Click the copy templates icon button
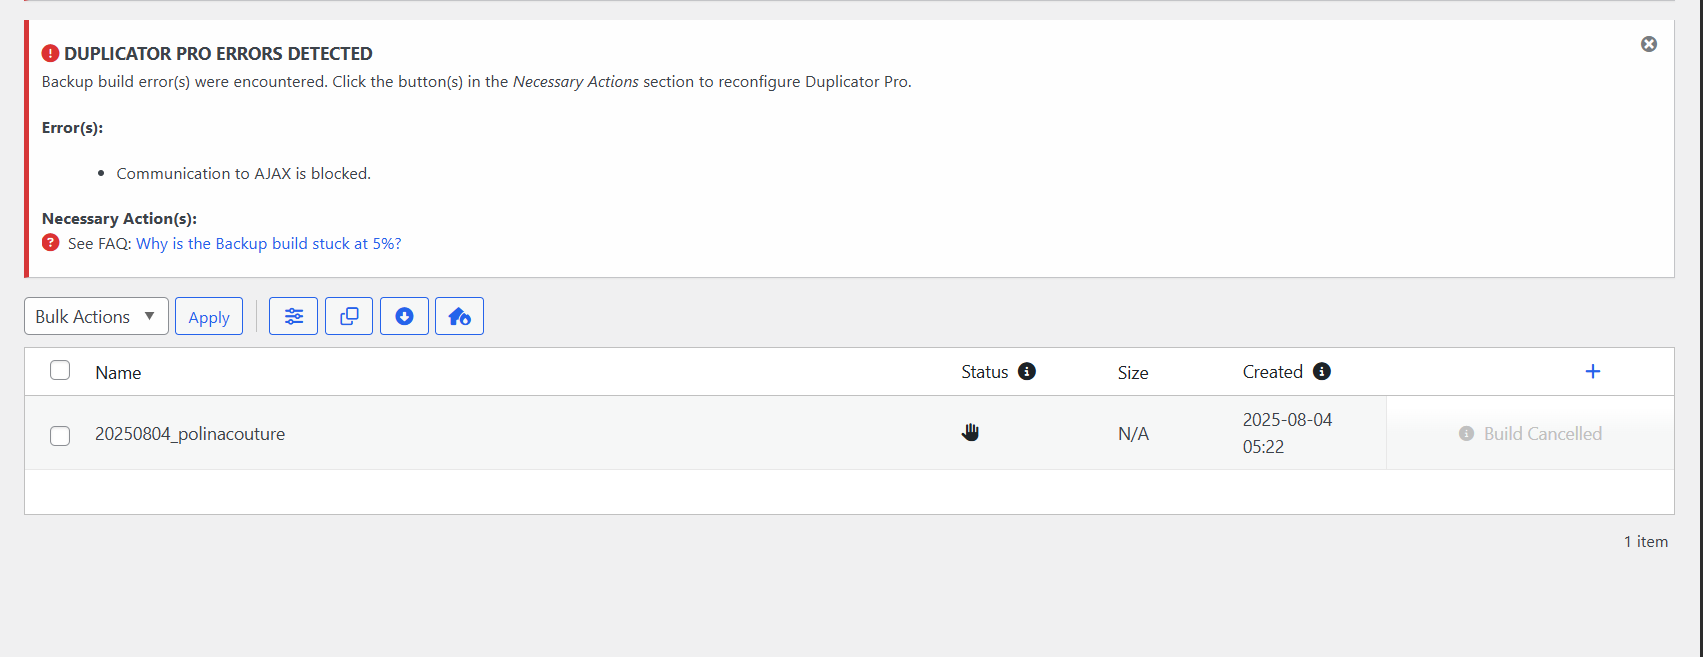The image size is (1703, 657). 349,316
